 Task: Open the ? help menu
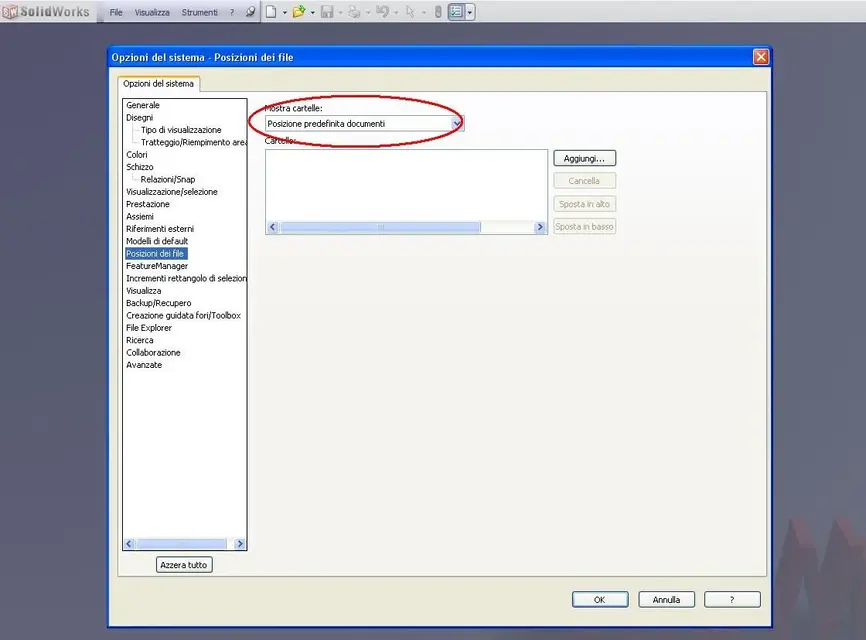tap(232, 12)
